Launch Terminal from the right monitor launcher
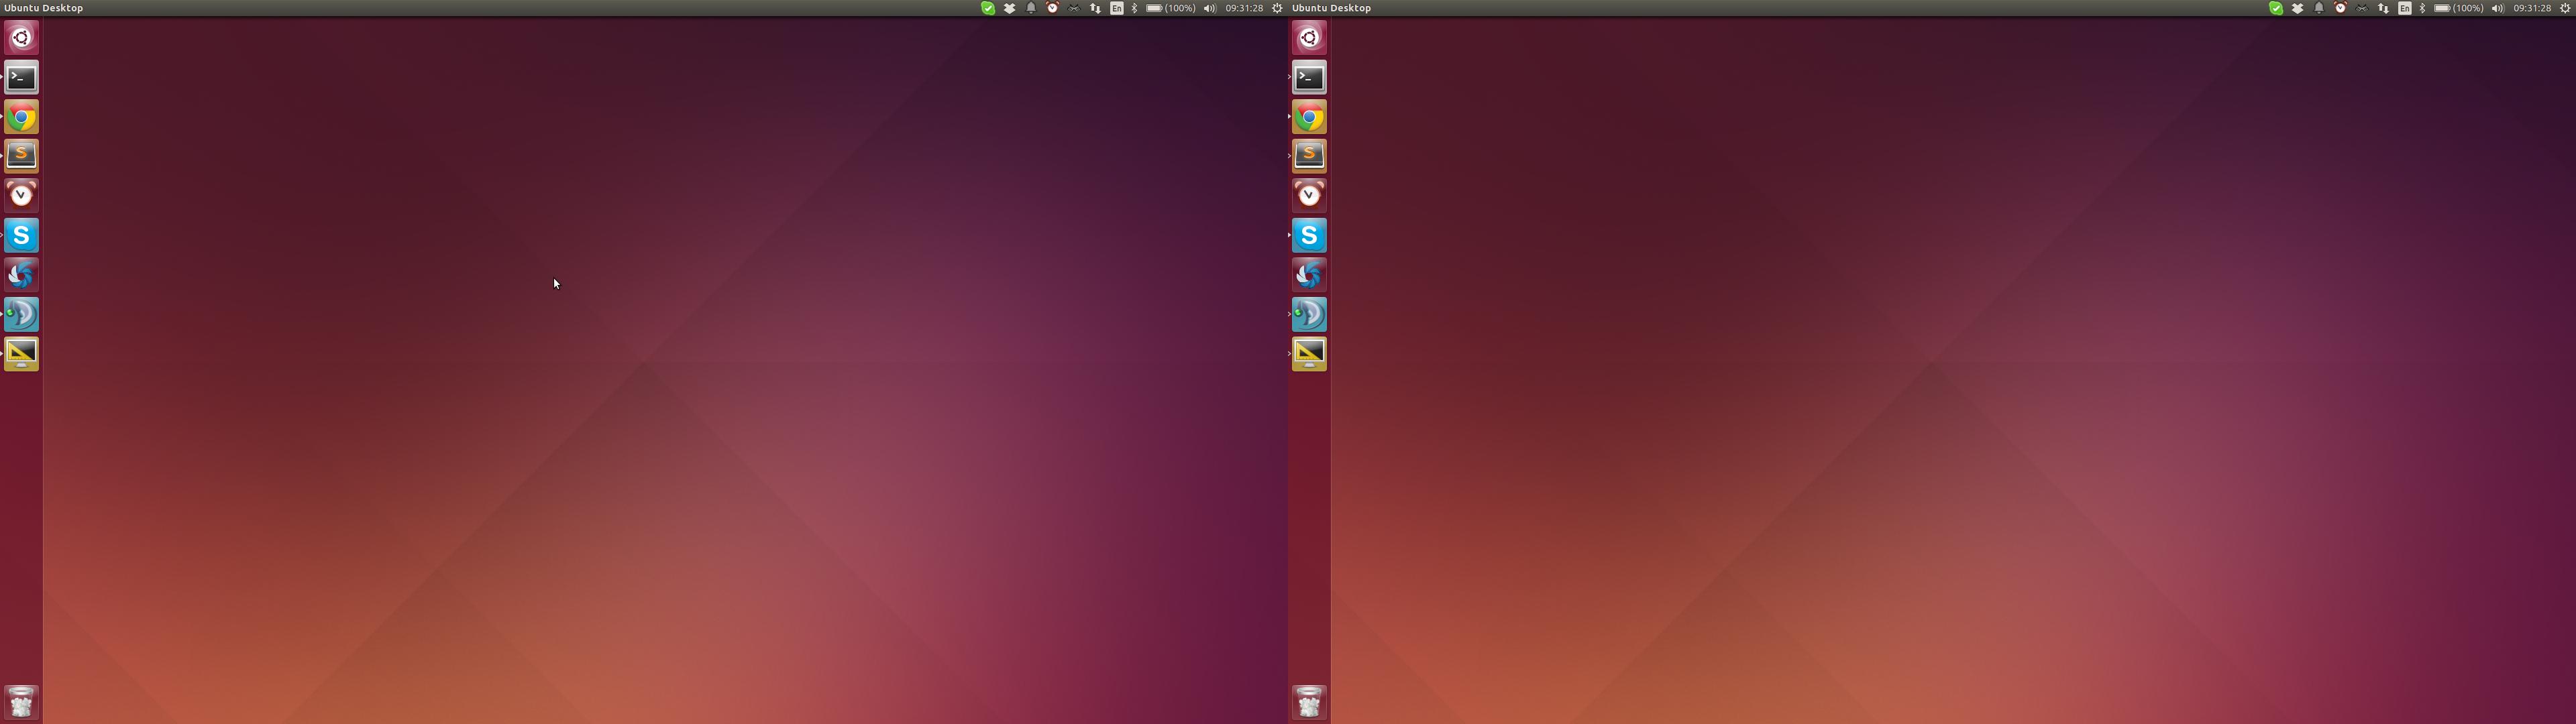Screen dimensions: 2576x724 pos(1309,77)
